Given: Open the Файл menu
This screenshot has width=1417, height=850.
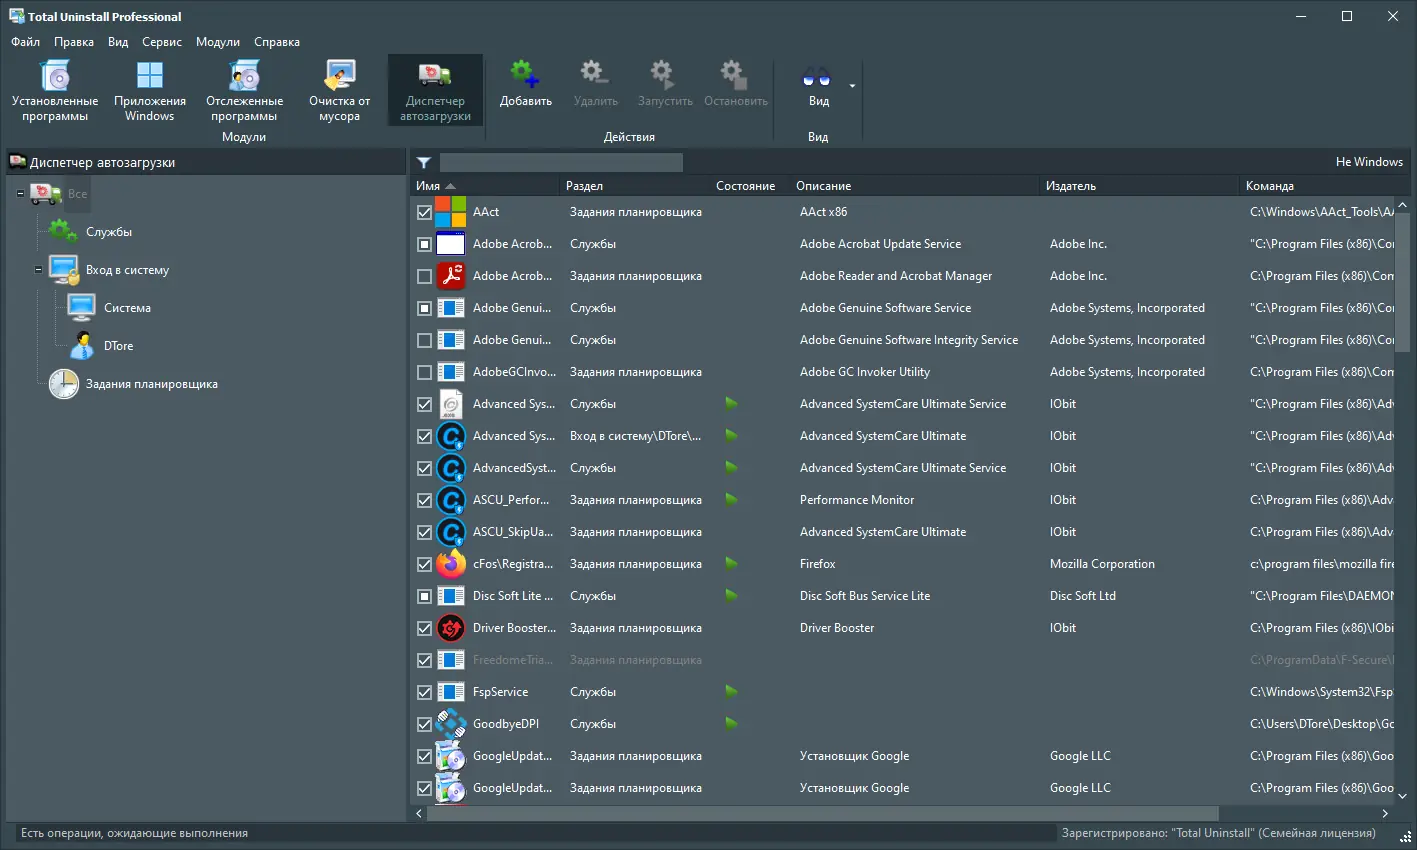Looking at the screenshot, I should [26, 42].
